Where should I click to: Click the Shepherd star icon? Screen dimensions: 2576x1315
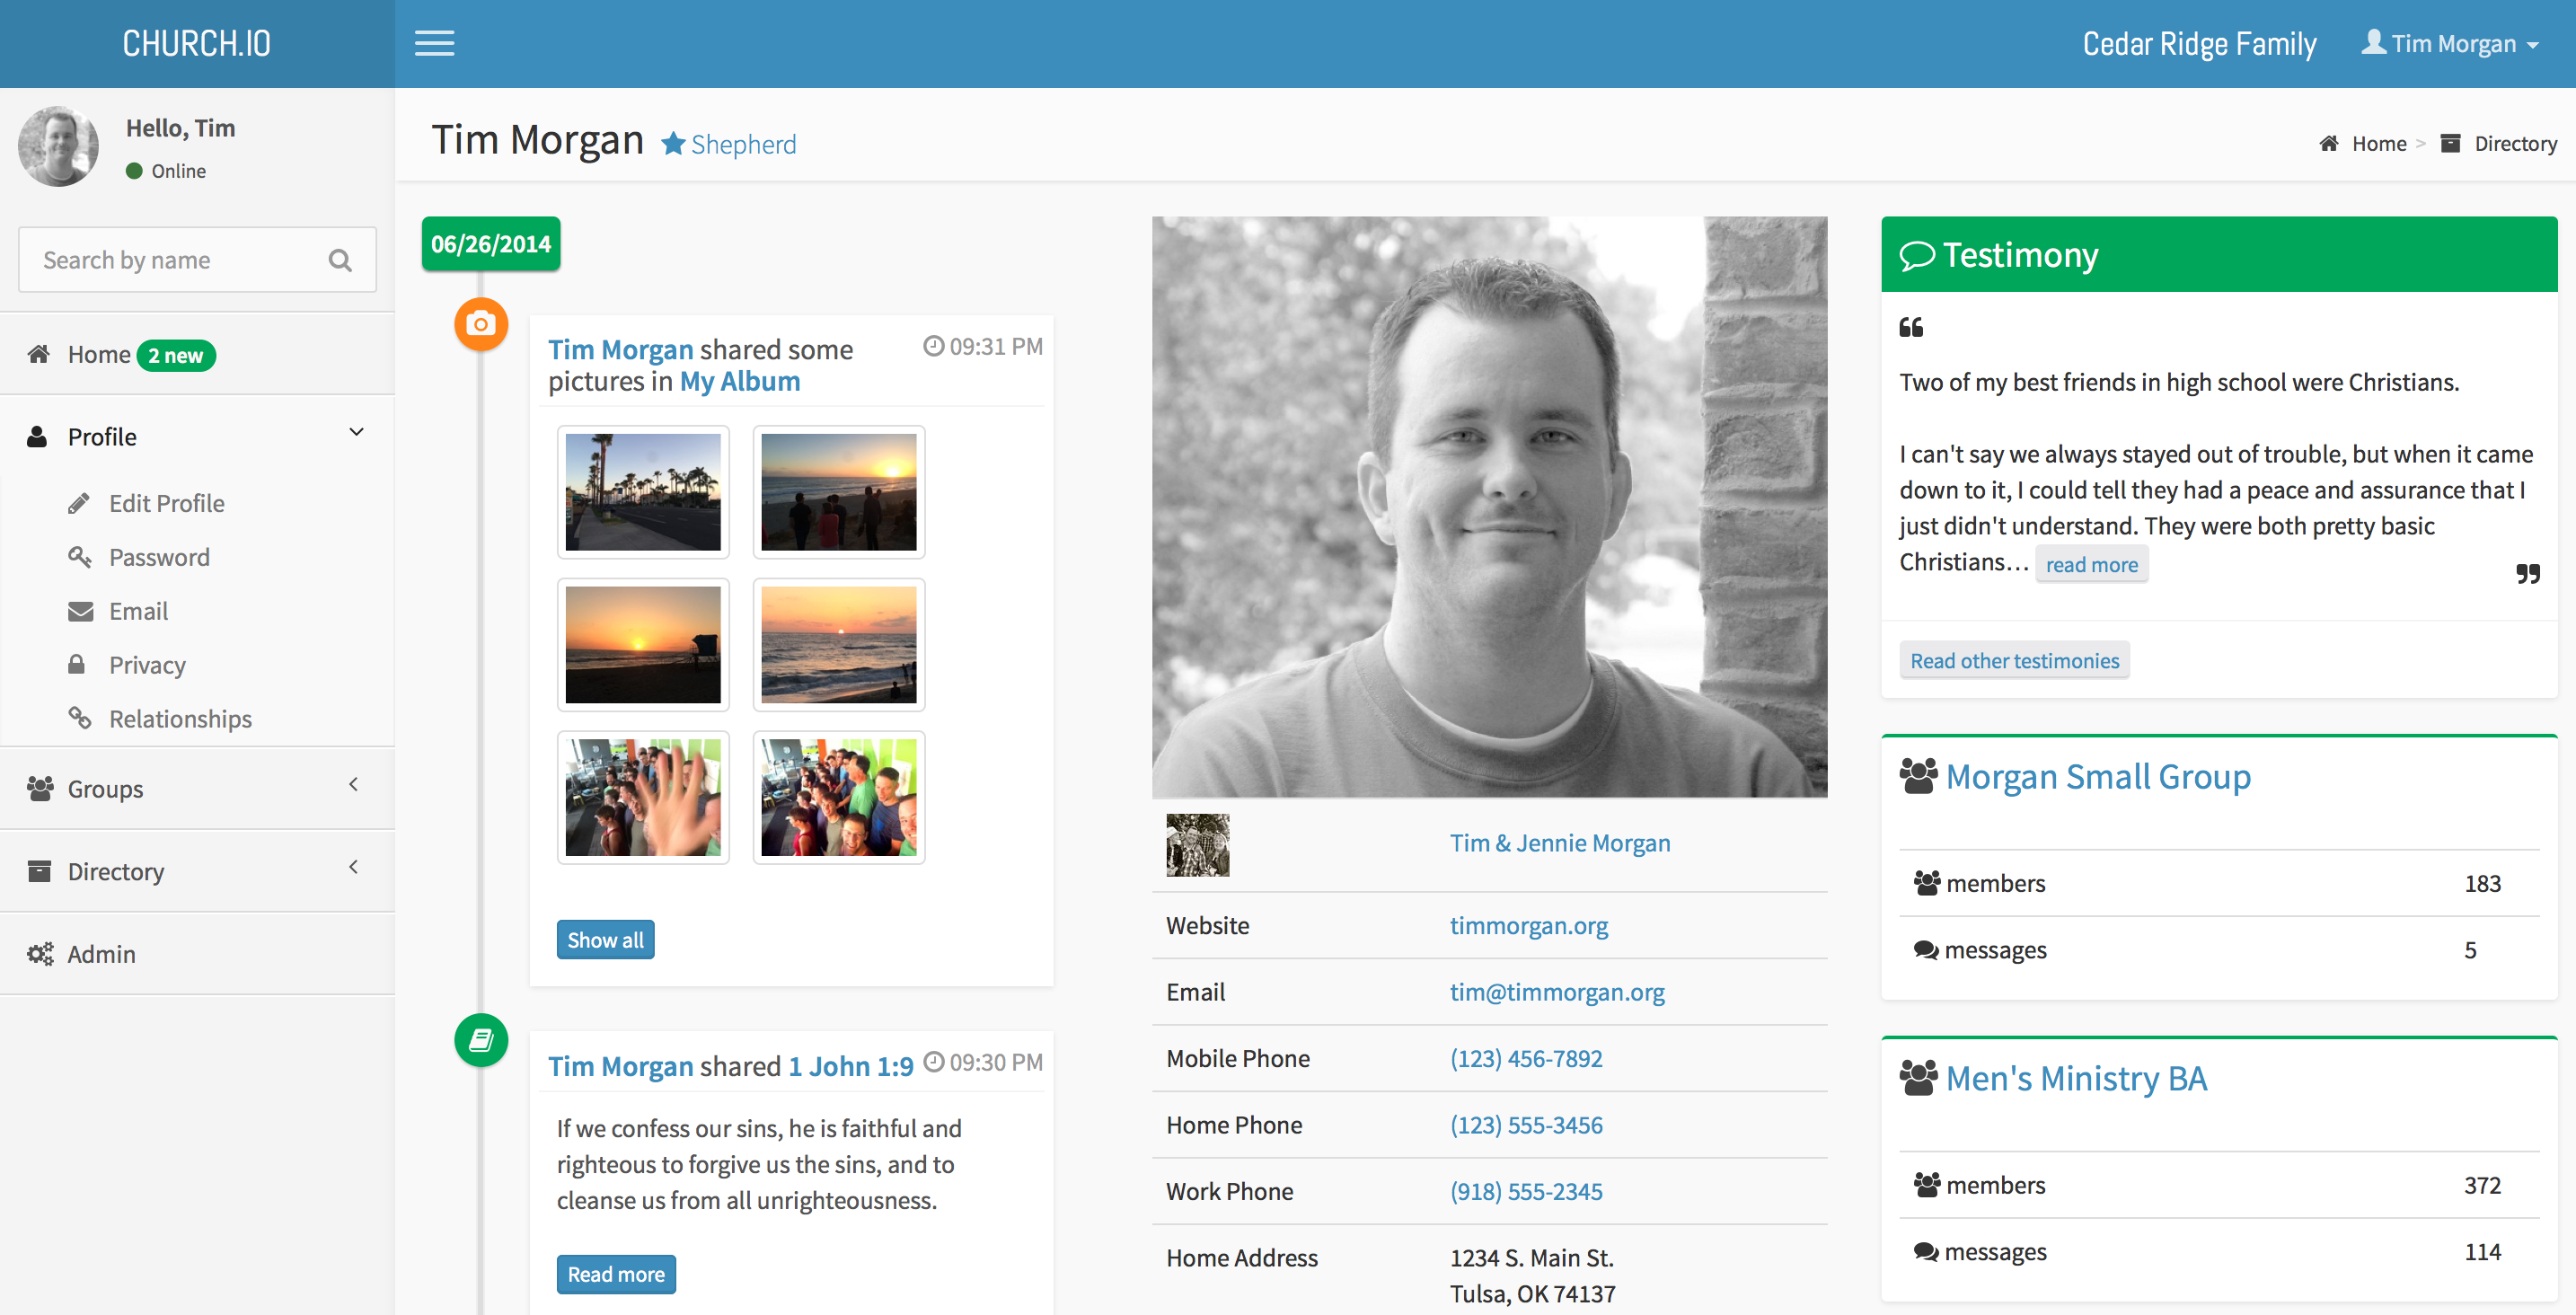[673, 145]
